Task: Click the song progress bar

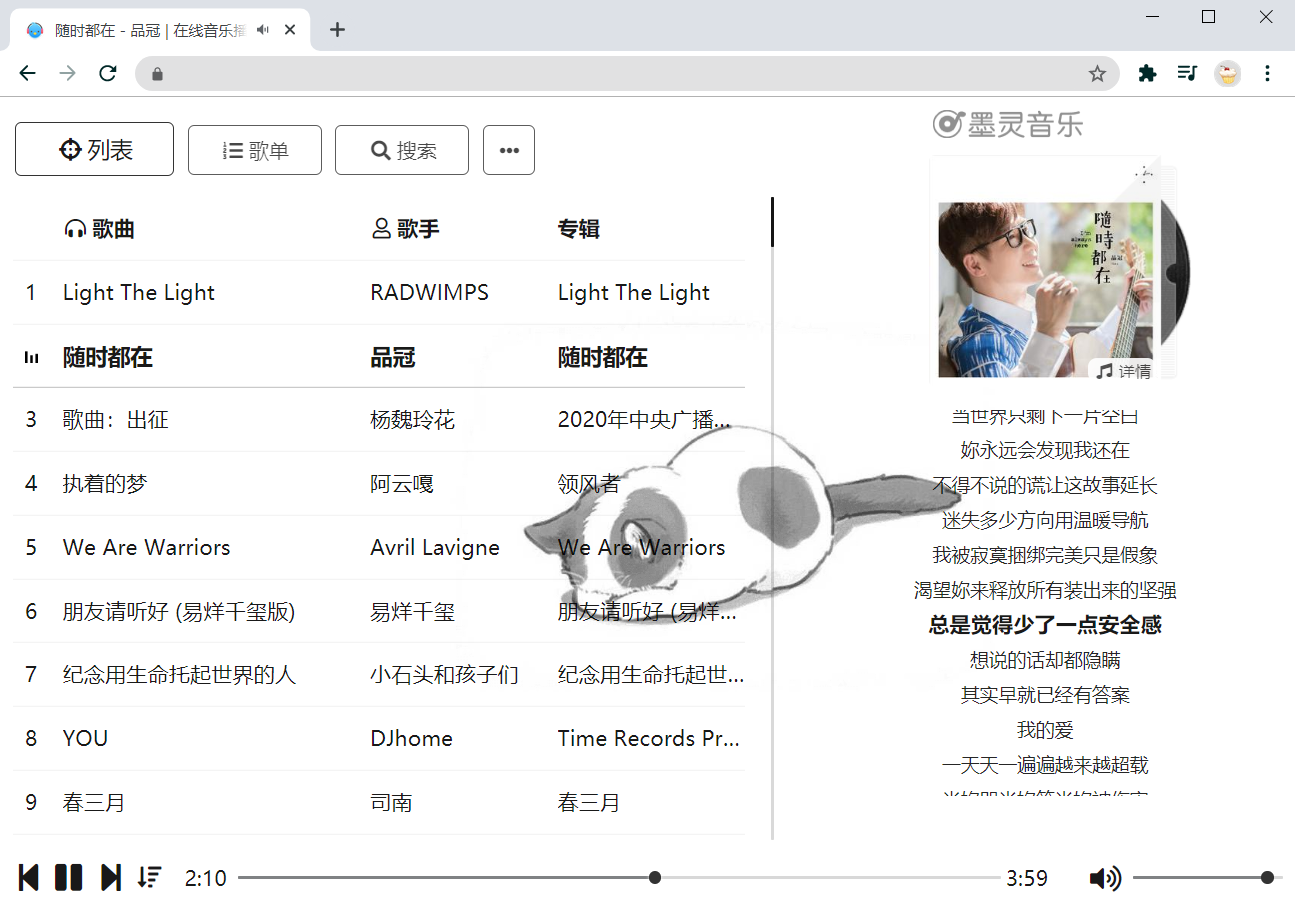Action: pyautogui.click(x=618, y=878)
